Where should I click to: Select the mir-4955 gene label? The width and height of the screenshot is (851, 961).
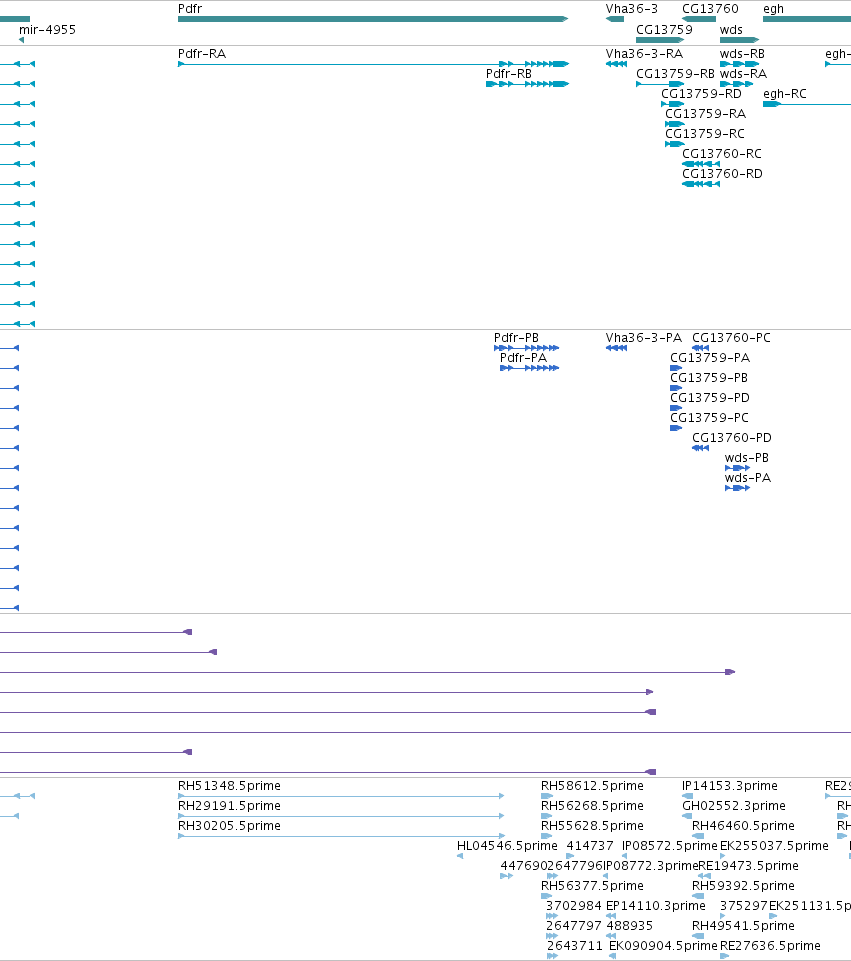coord(47,29)
